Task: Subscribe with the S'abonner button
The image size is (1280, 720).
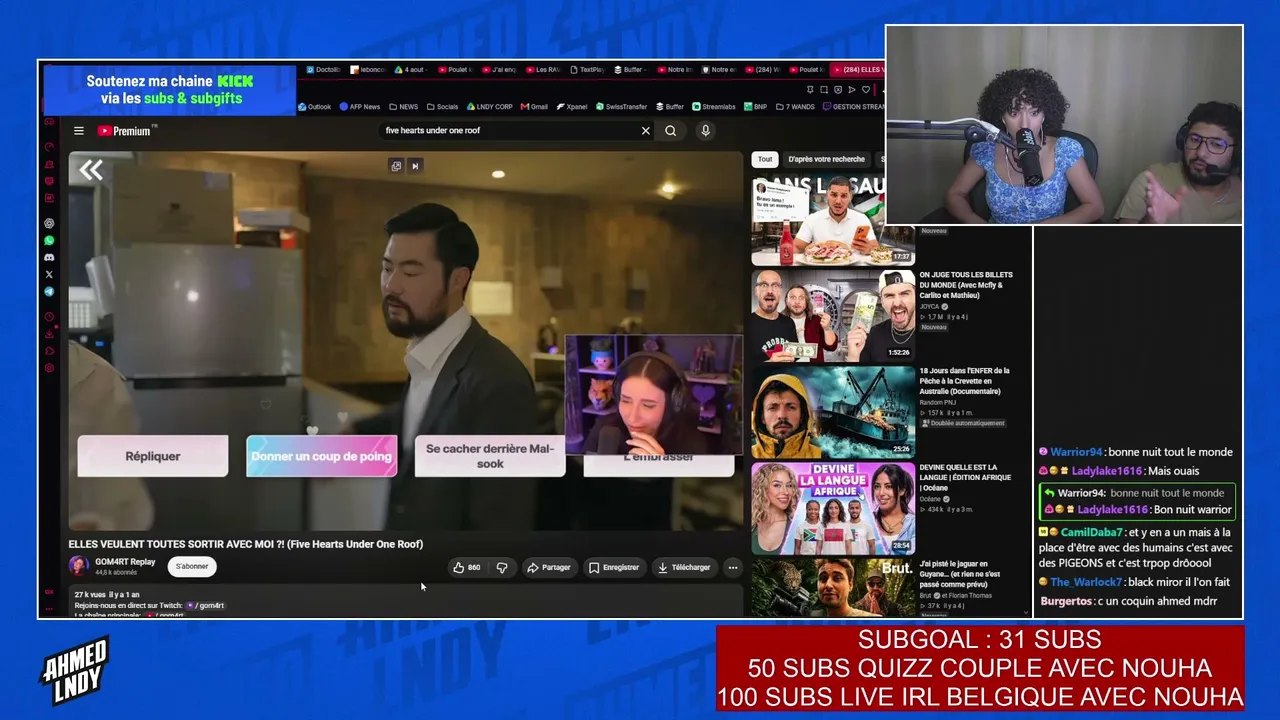Action: (x=192, y=567)
